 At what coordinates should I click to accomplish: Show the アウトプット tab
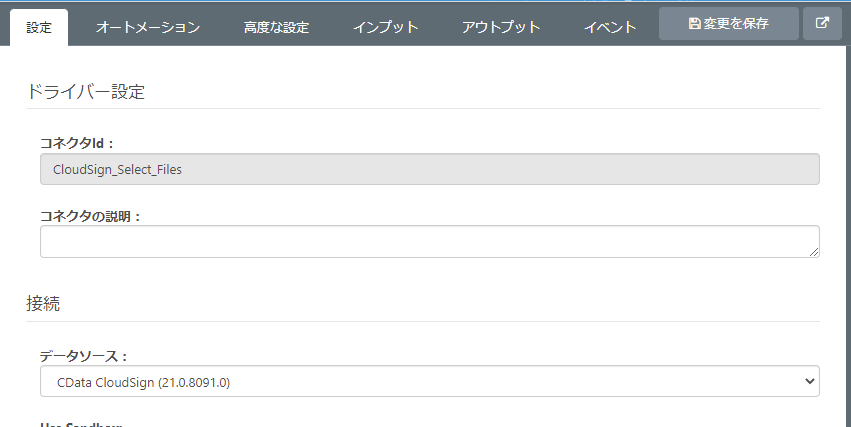501,28
